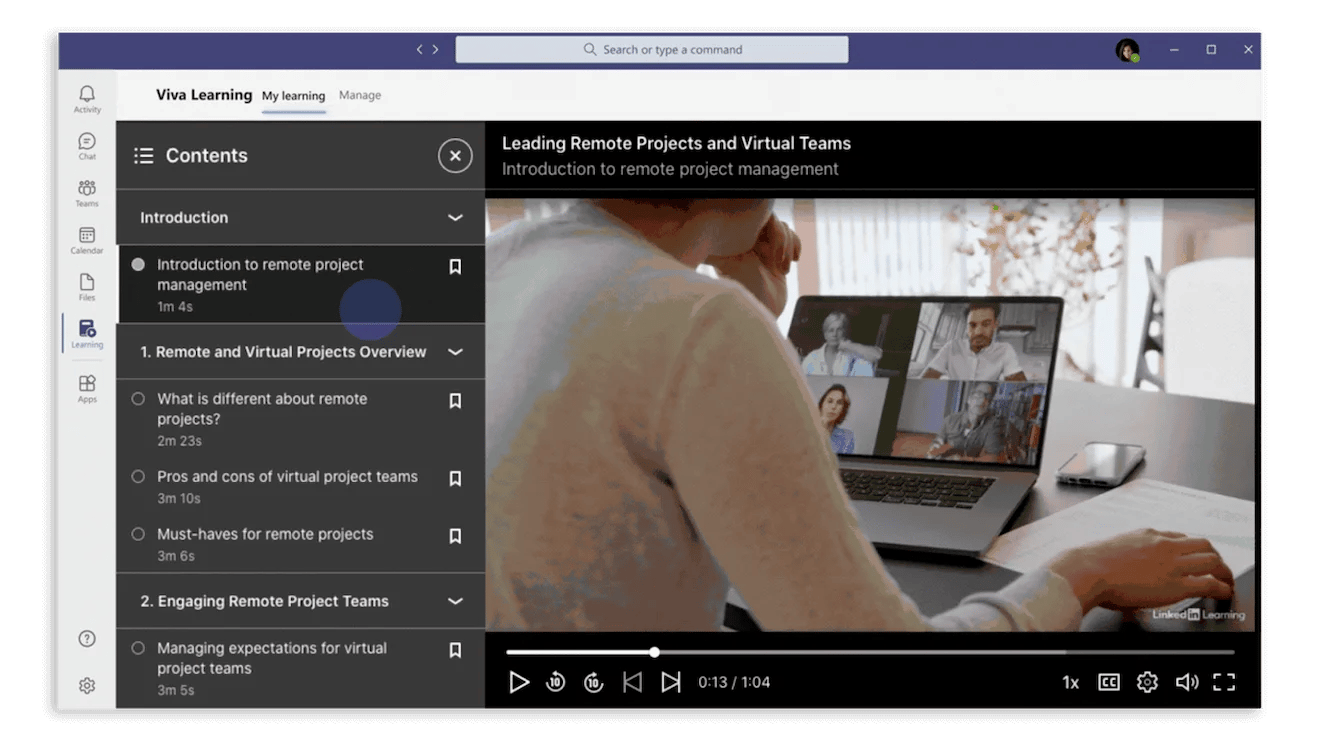Open the Apps store icon
The width and height of the screenshot is (1320, 743).
[x=87, y=387]
